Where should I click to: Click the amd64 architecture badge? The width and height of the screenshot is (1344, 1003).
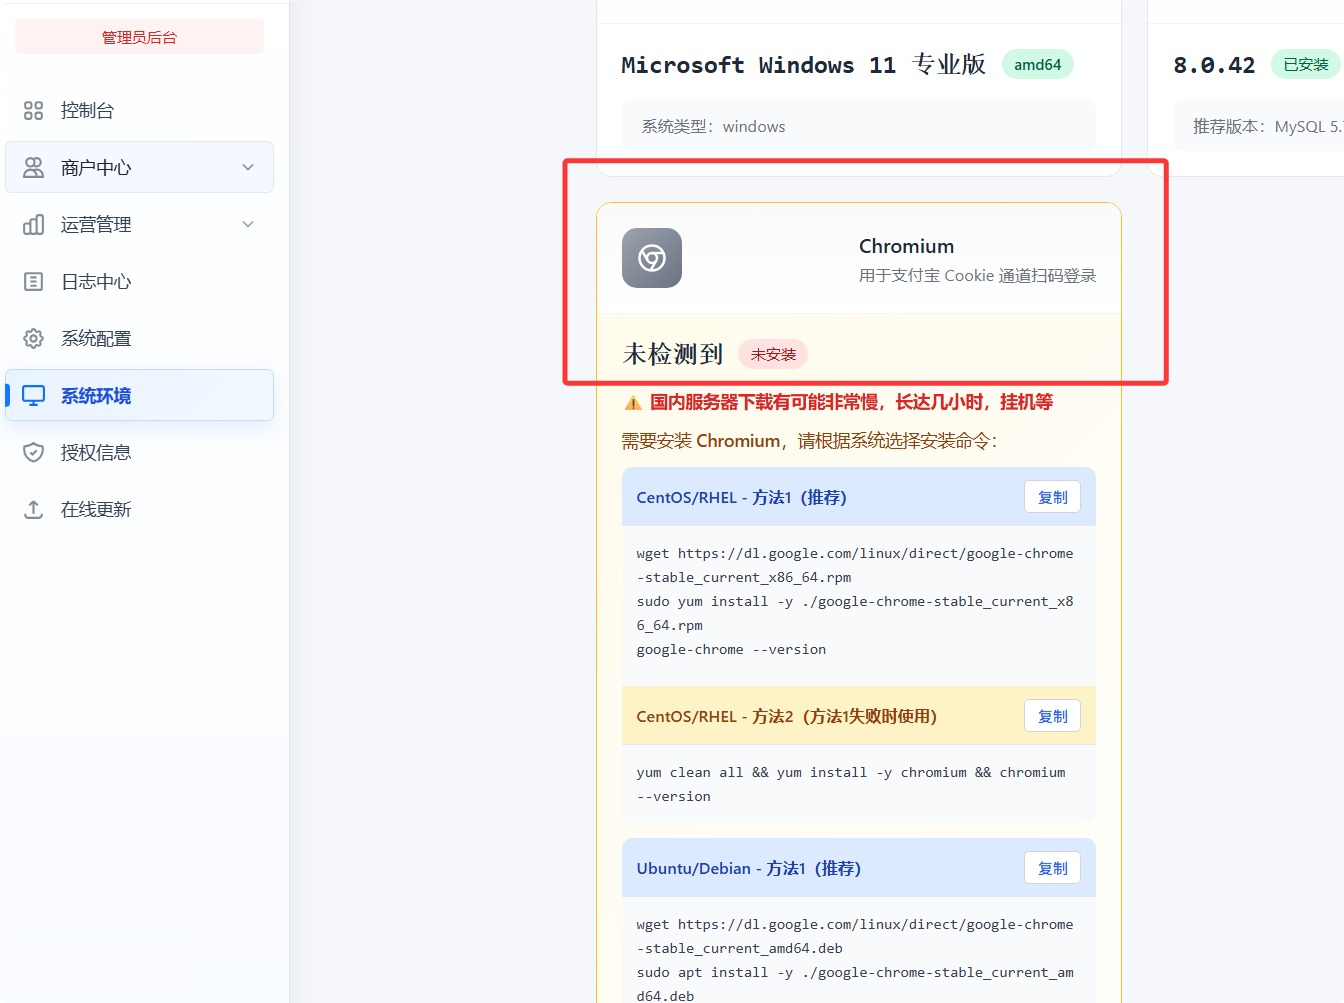point(1037,63)
